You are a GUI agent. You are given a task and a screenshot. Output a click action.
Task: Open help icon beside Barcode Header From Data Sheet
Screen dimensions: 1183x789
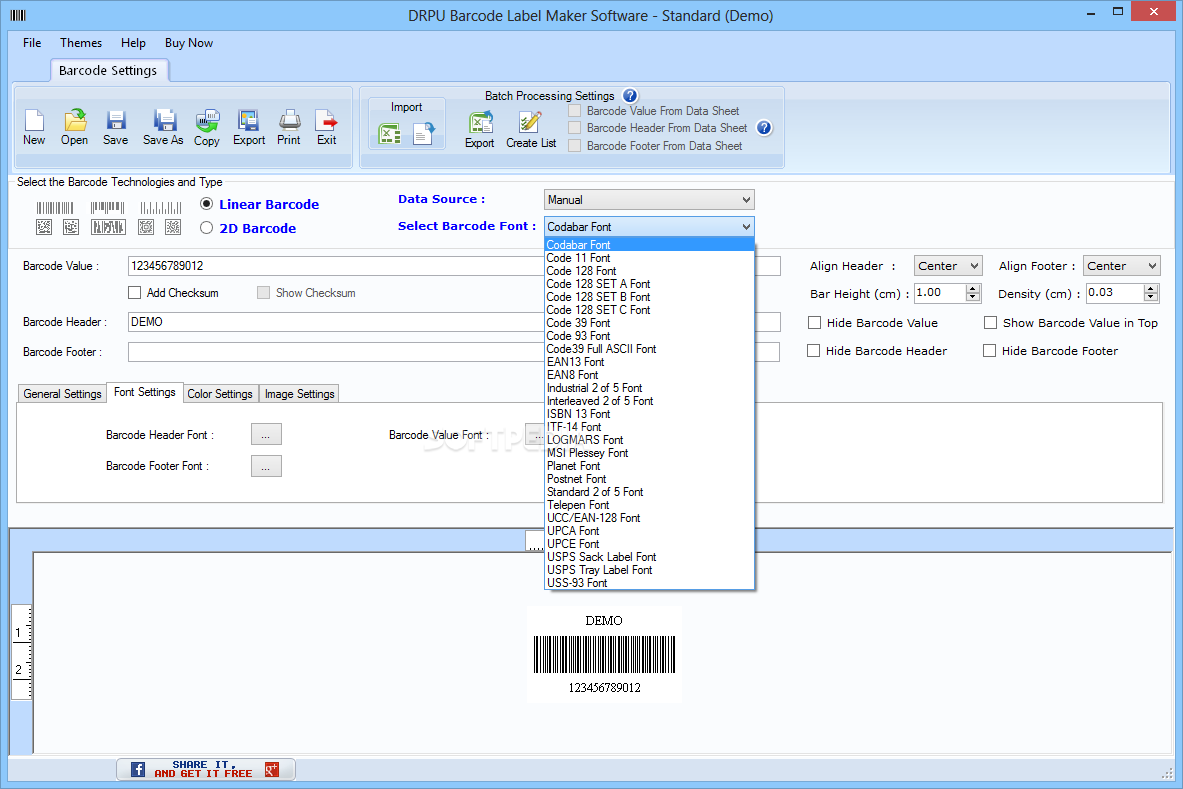click(x=764, y=127)
